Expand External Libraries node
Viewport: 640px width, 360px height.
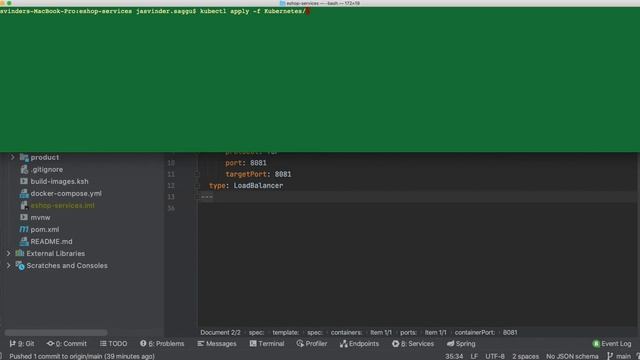pos(8,253)
